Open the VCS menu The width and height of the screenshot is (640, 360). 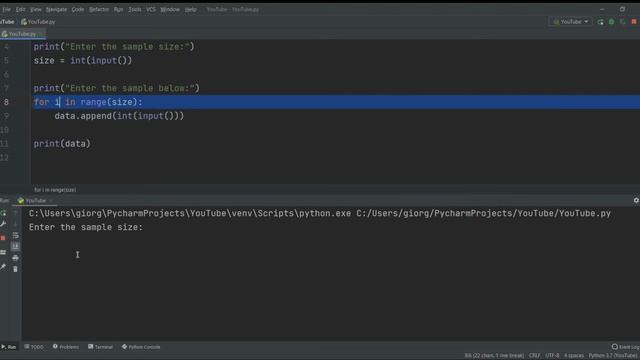151,9
